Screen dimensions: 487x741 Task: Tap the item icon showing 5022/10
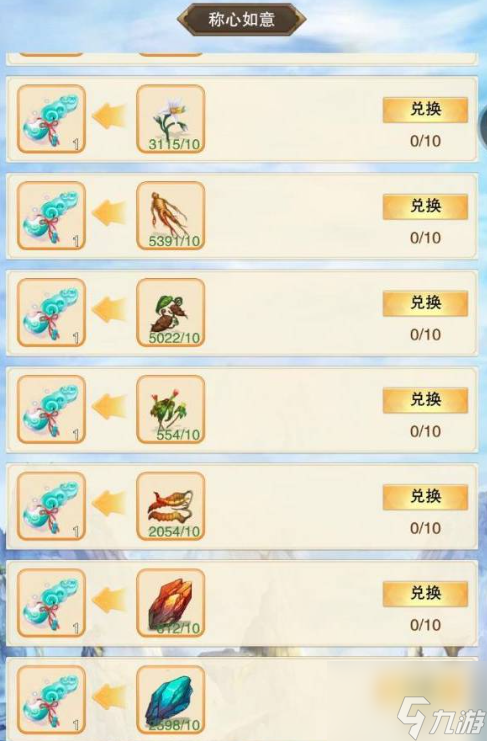pos(171,312)
